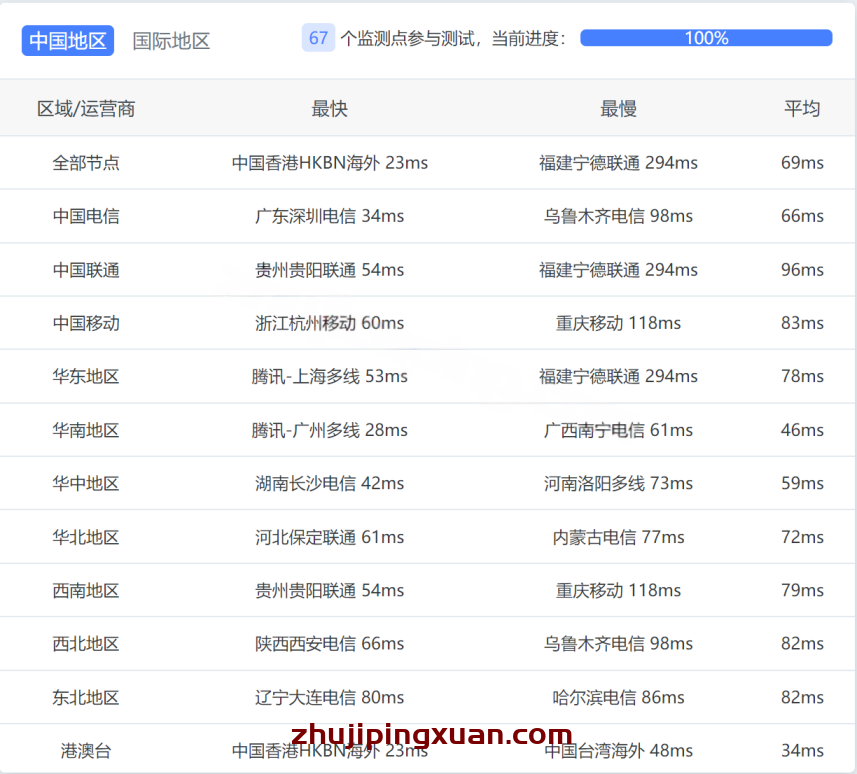Select the 东北地区 row label

[86, 697]
